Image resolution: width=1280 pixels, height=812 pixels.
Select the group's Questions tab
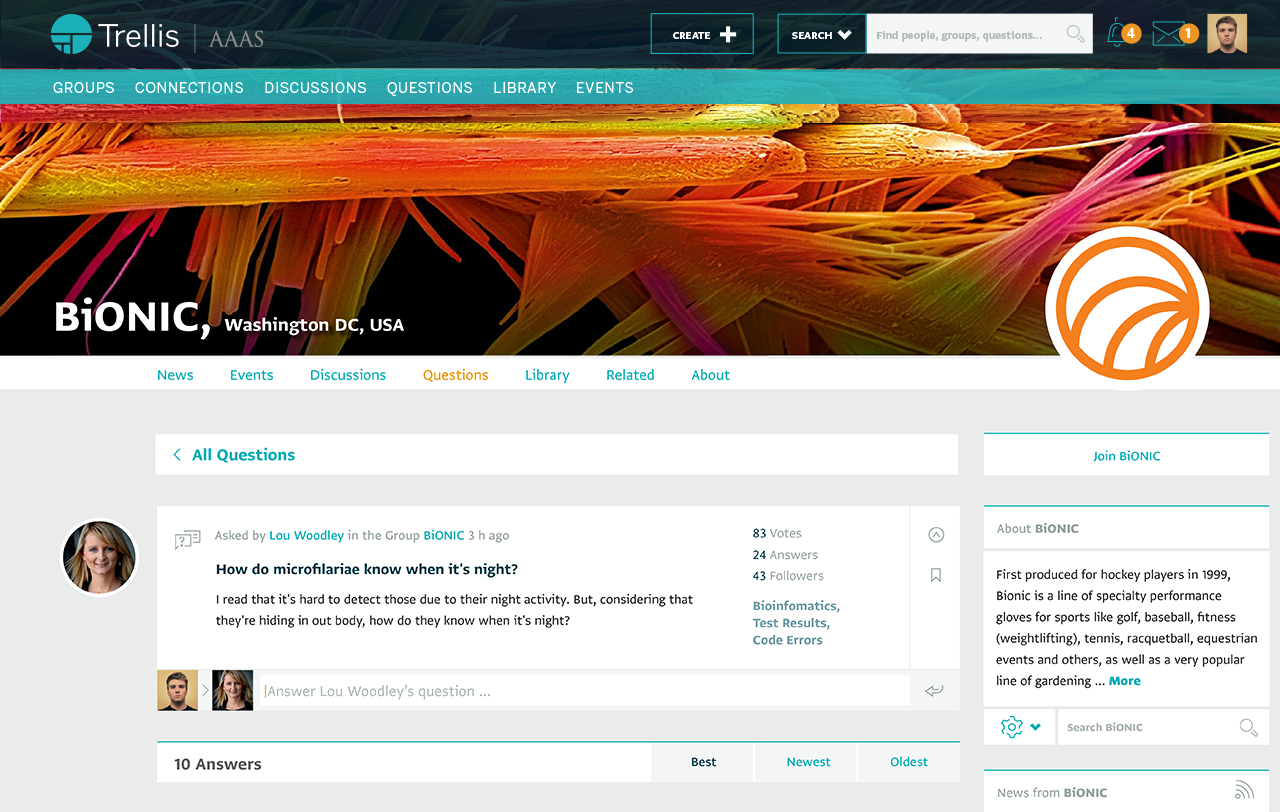point(455,375)
